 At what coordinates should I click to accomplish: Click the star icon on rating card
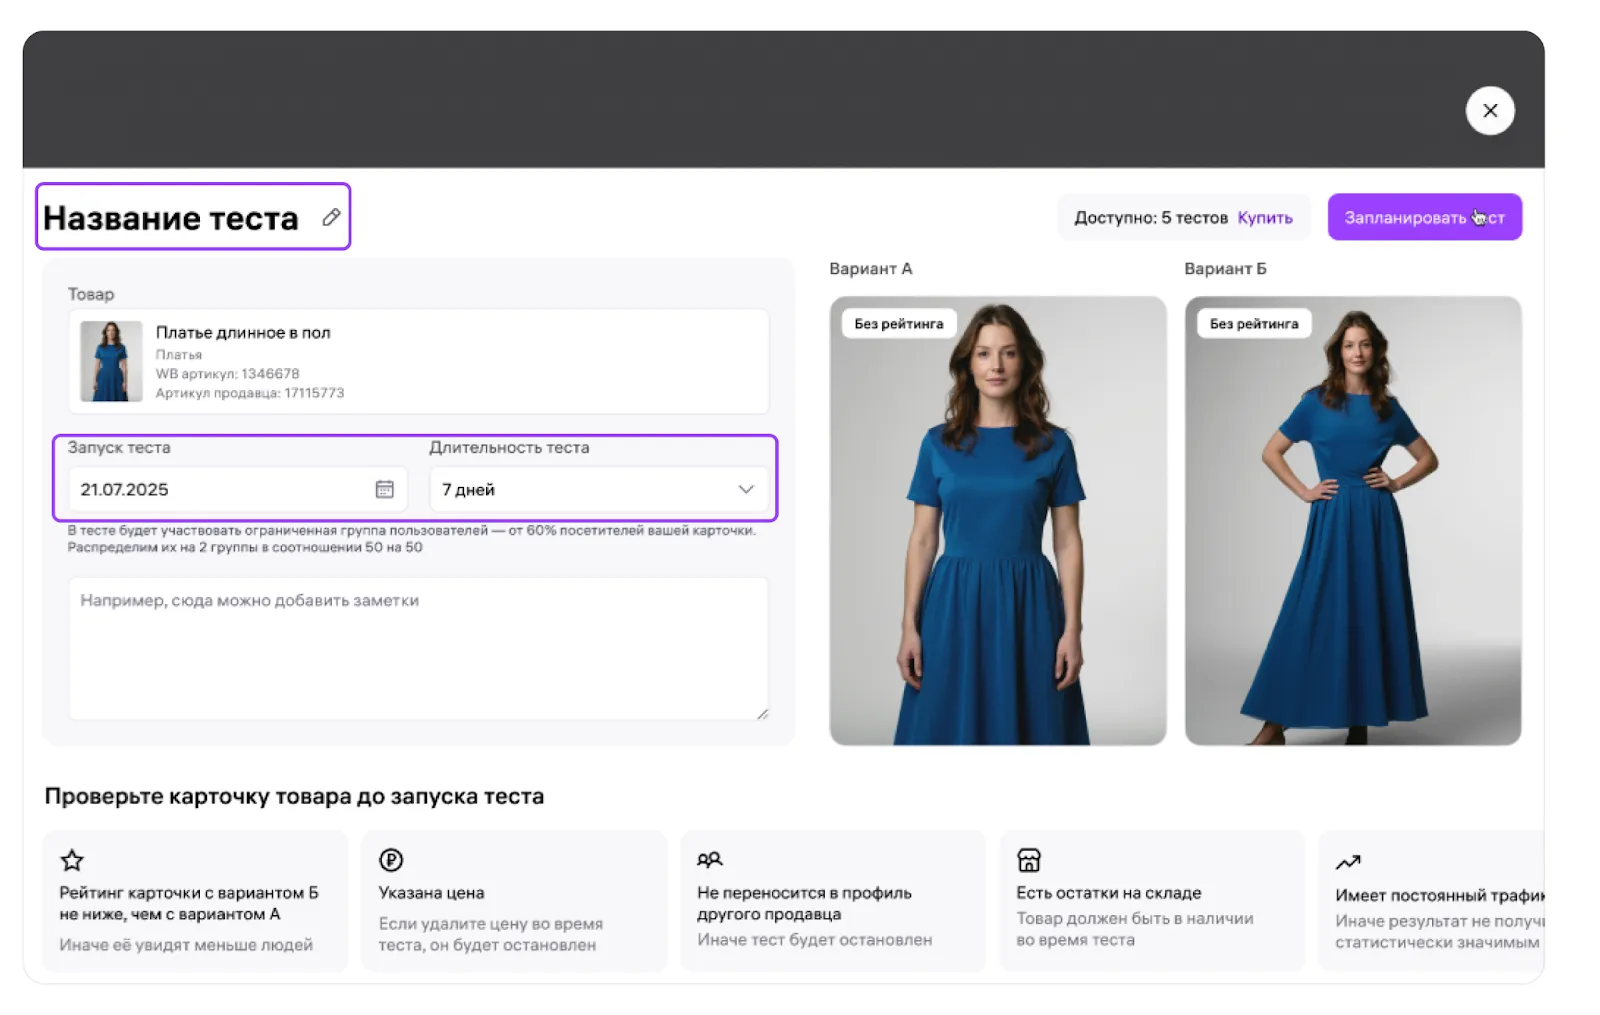coord(72,860)
